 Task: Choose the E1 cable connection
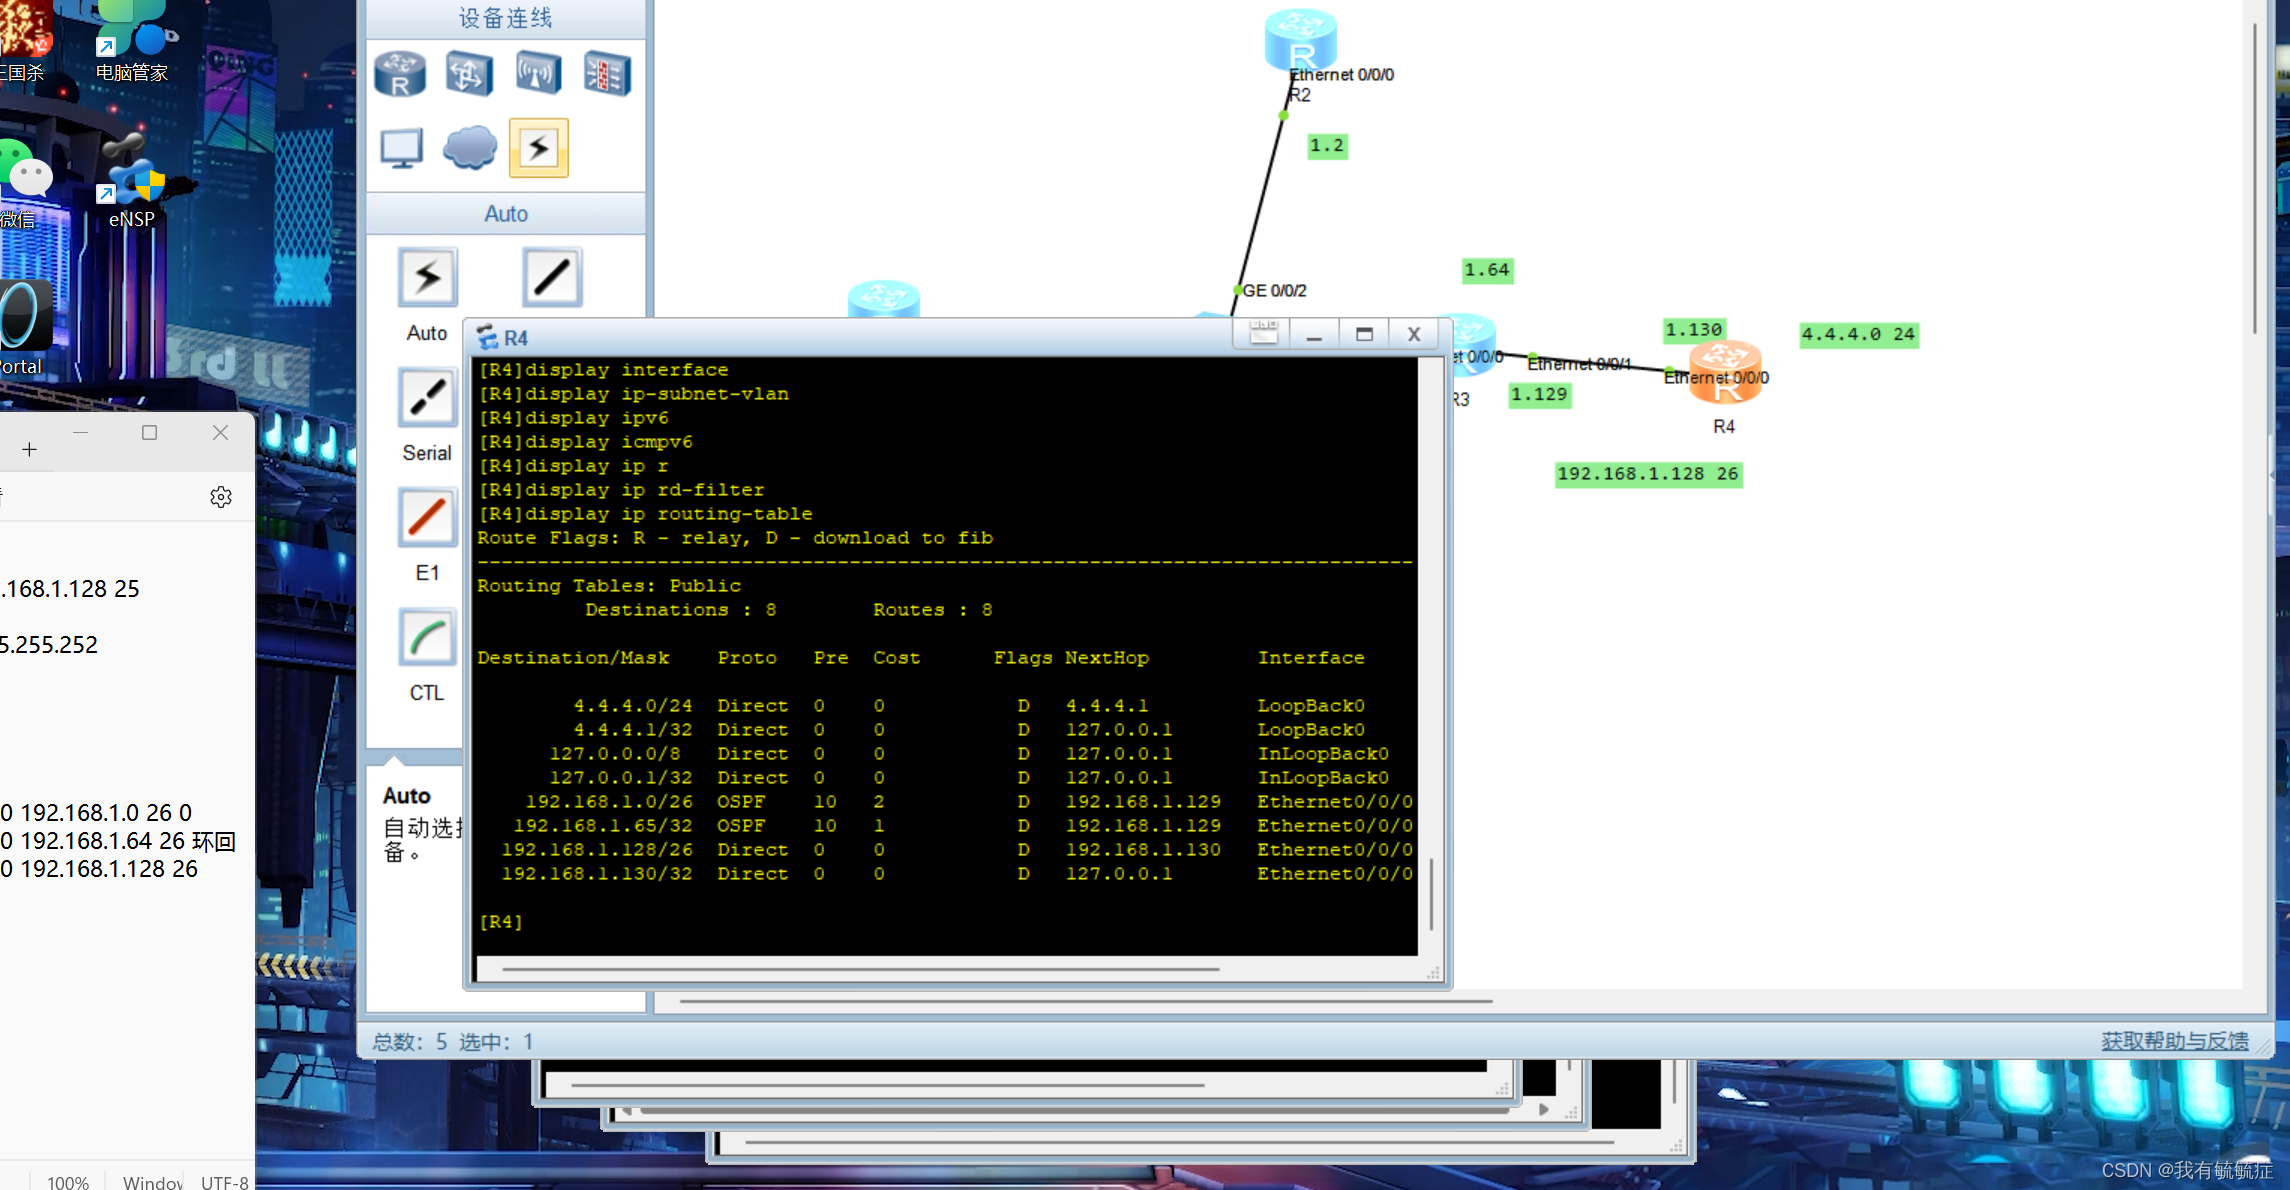(x=427, y=518)
